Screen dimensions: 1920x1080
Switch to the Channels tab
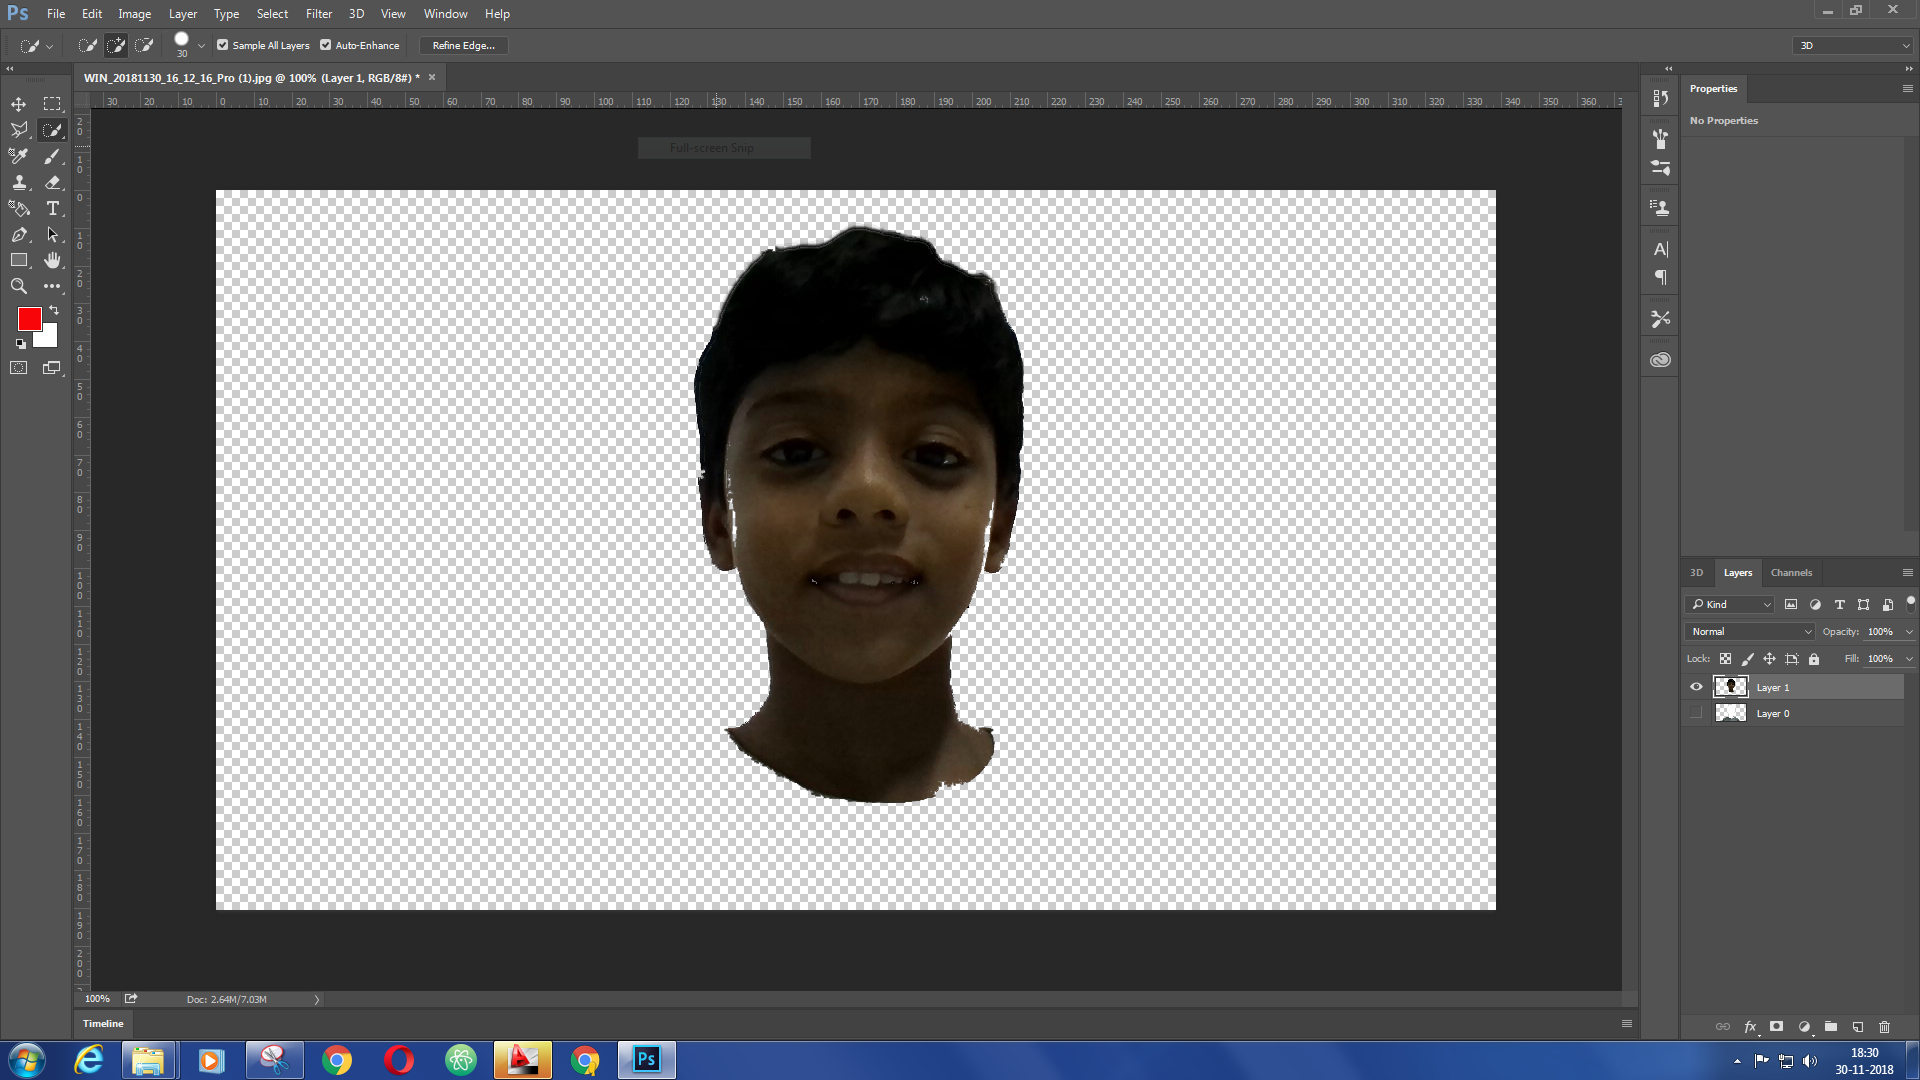pos(1791,573)
